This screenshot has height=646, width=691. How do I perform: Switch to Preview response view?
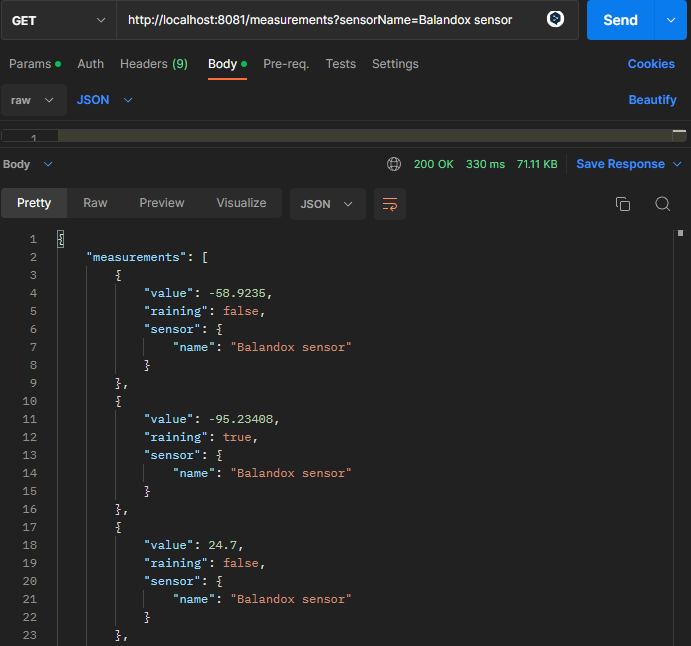coord(162,203)
